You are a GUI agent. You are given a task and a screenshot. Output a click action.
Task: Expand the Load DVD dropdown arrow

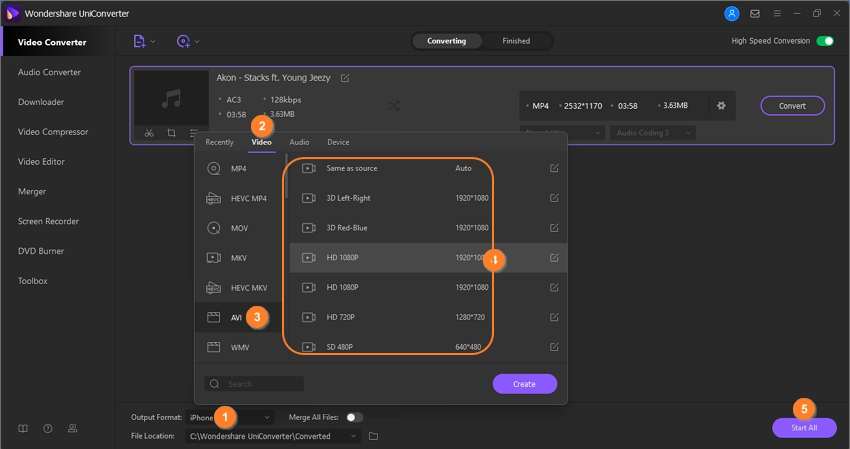click(197, 42)
